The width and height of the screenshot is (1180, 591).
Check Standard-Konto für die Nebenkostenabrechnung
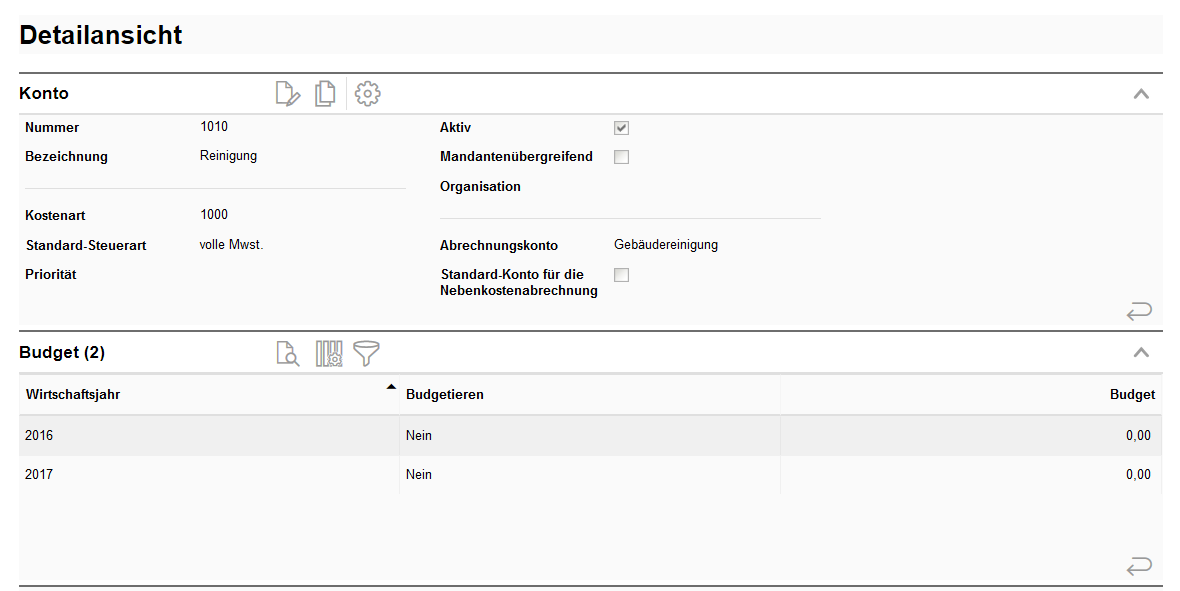point(621,275)
